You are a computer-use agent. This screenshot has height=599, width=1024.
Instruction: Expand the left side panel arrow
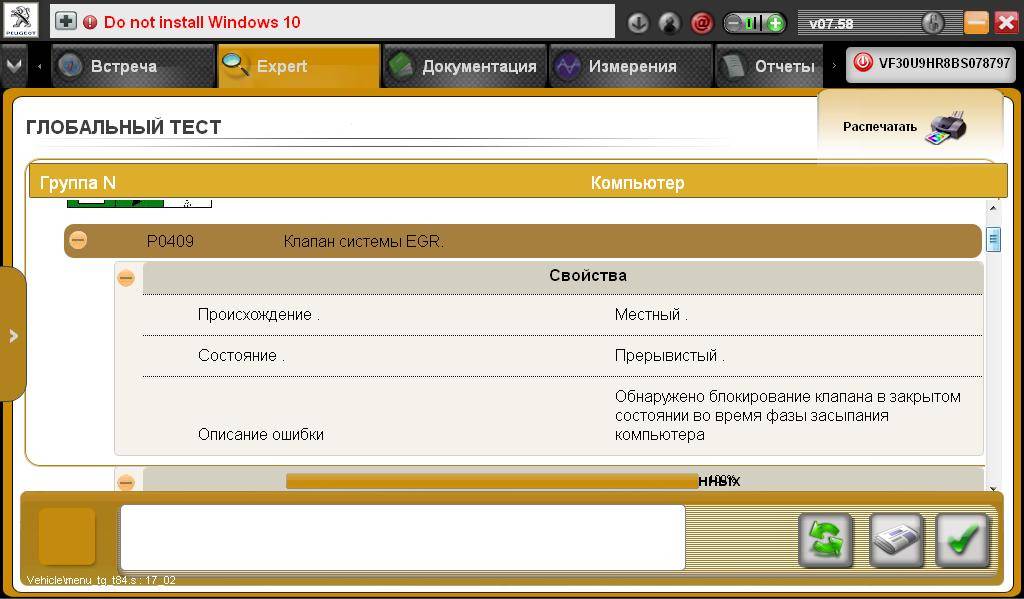[x=13, y=336]
